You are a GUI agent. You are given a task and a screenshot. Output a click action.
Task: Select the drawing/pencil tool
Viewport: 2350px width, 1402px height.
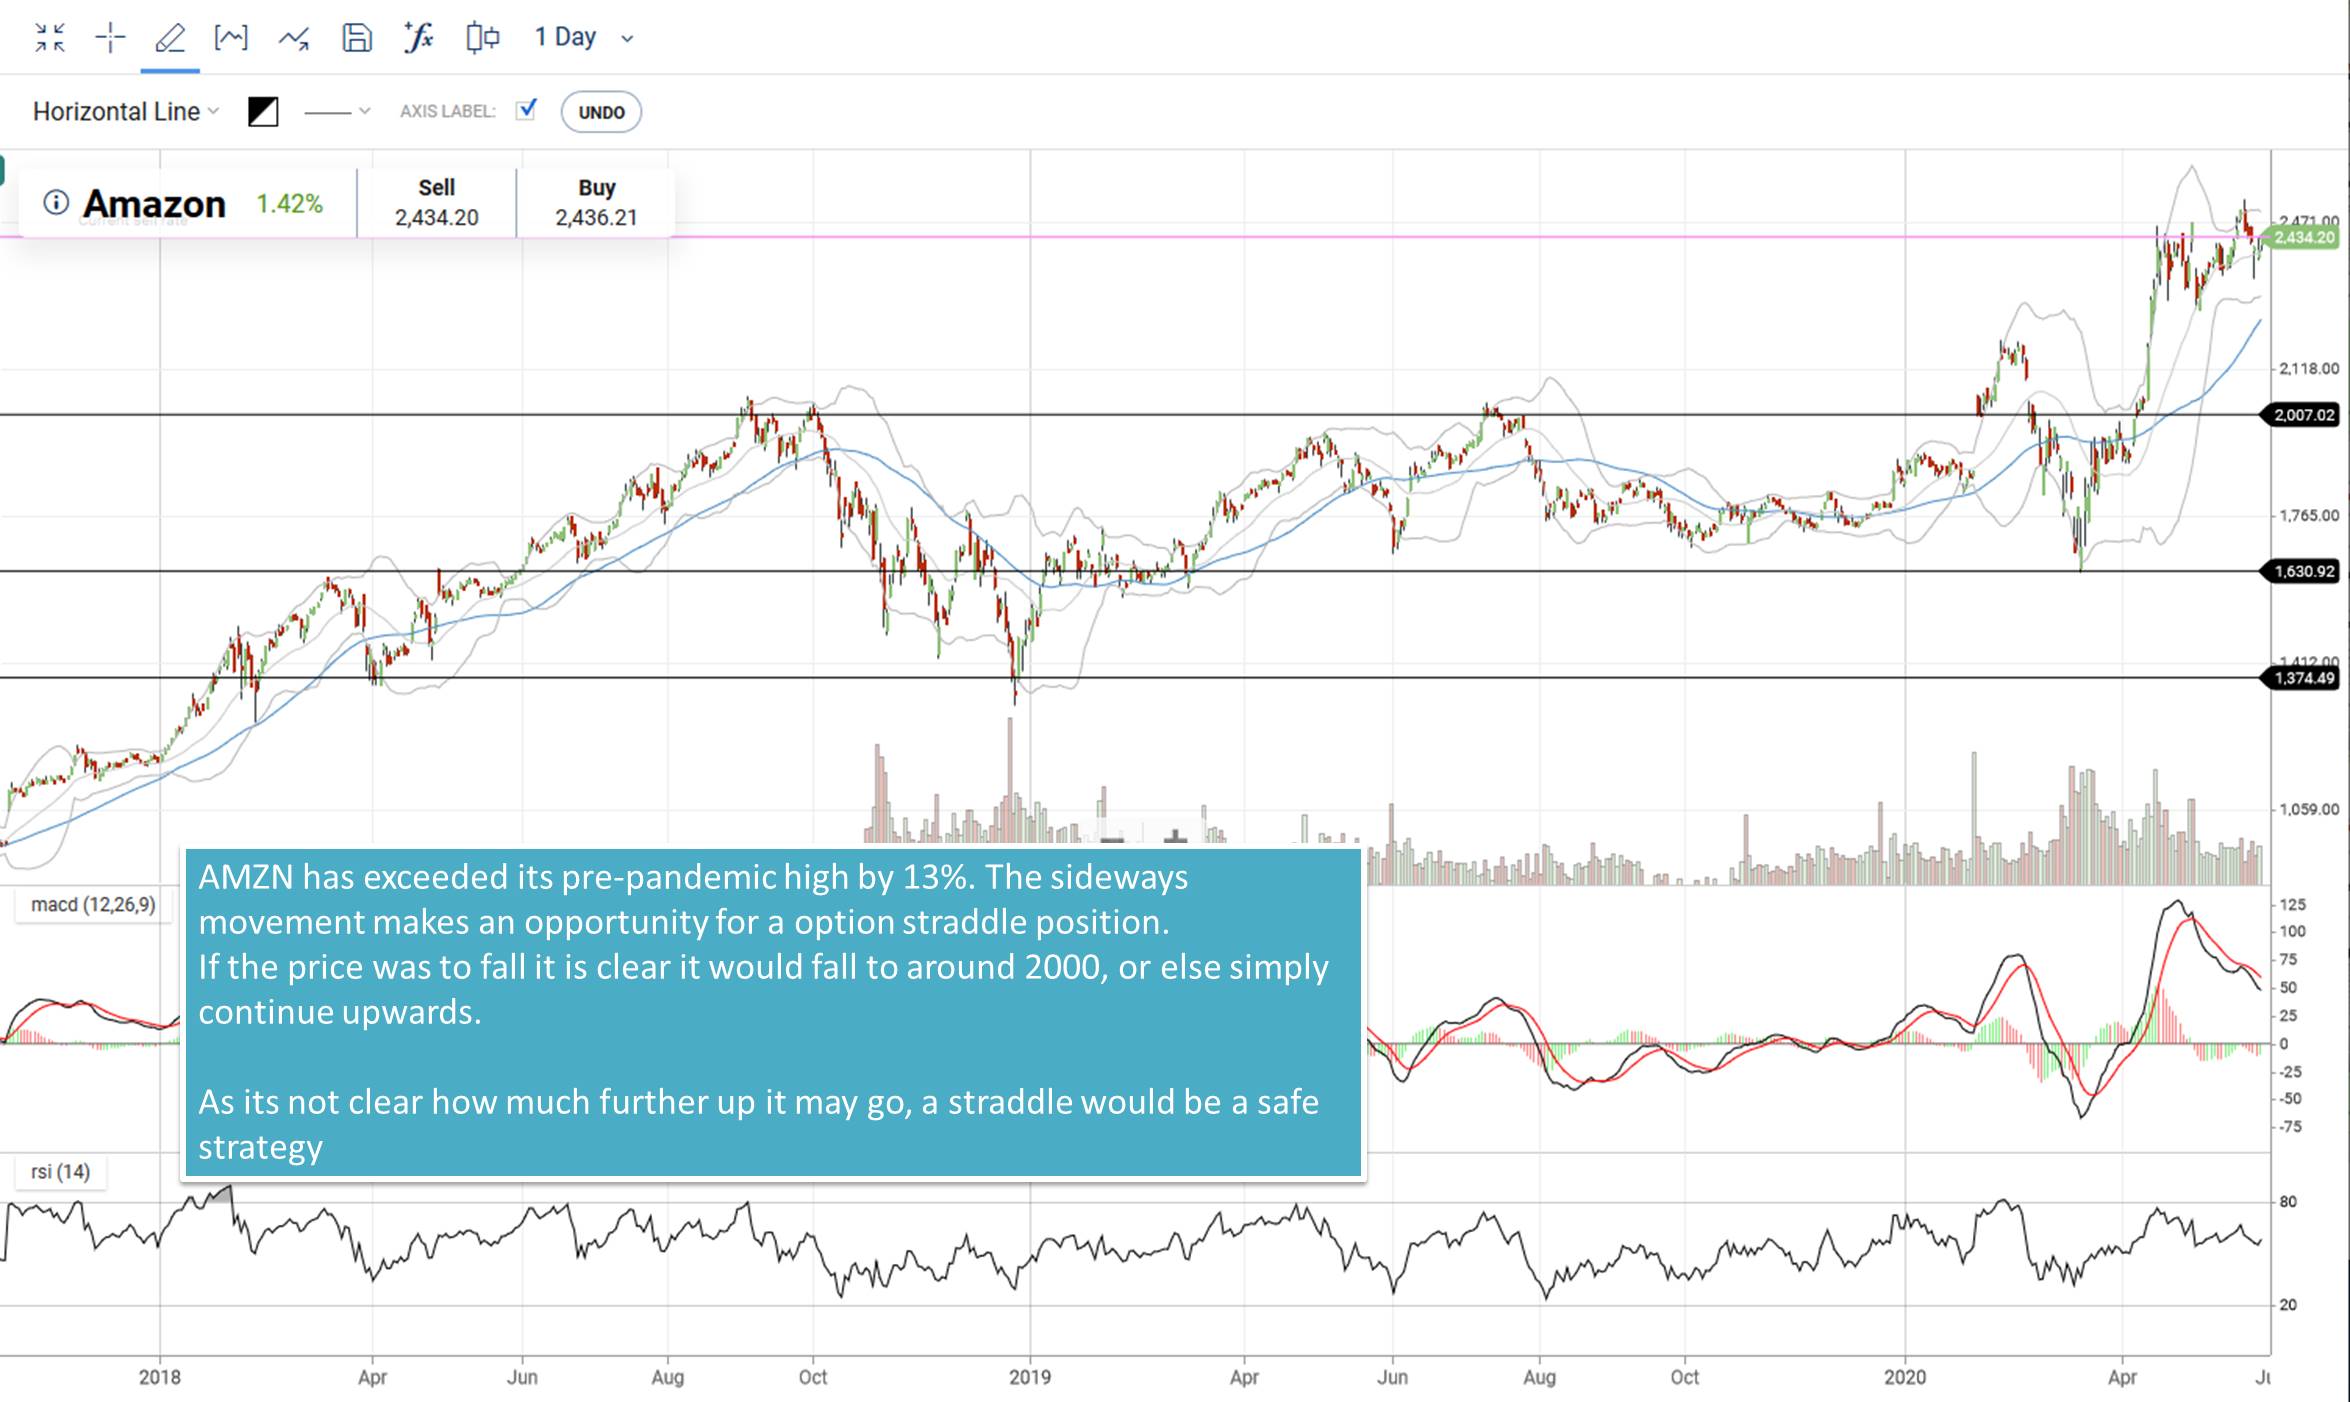170,37
